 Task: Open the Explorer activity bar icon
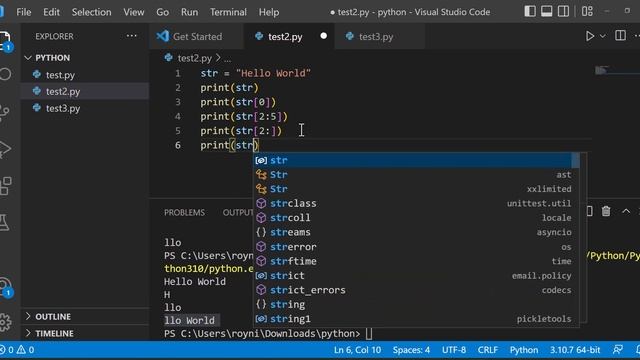pos(5,41)
